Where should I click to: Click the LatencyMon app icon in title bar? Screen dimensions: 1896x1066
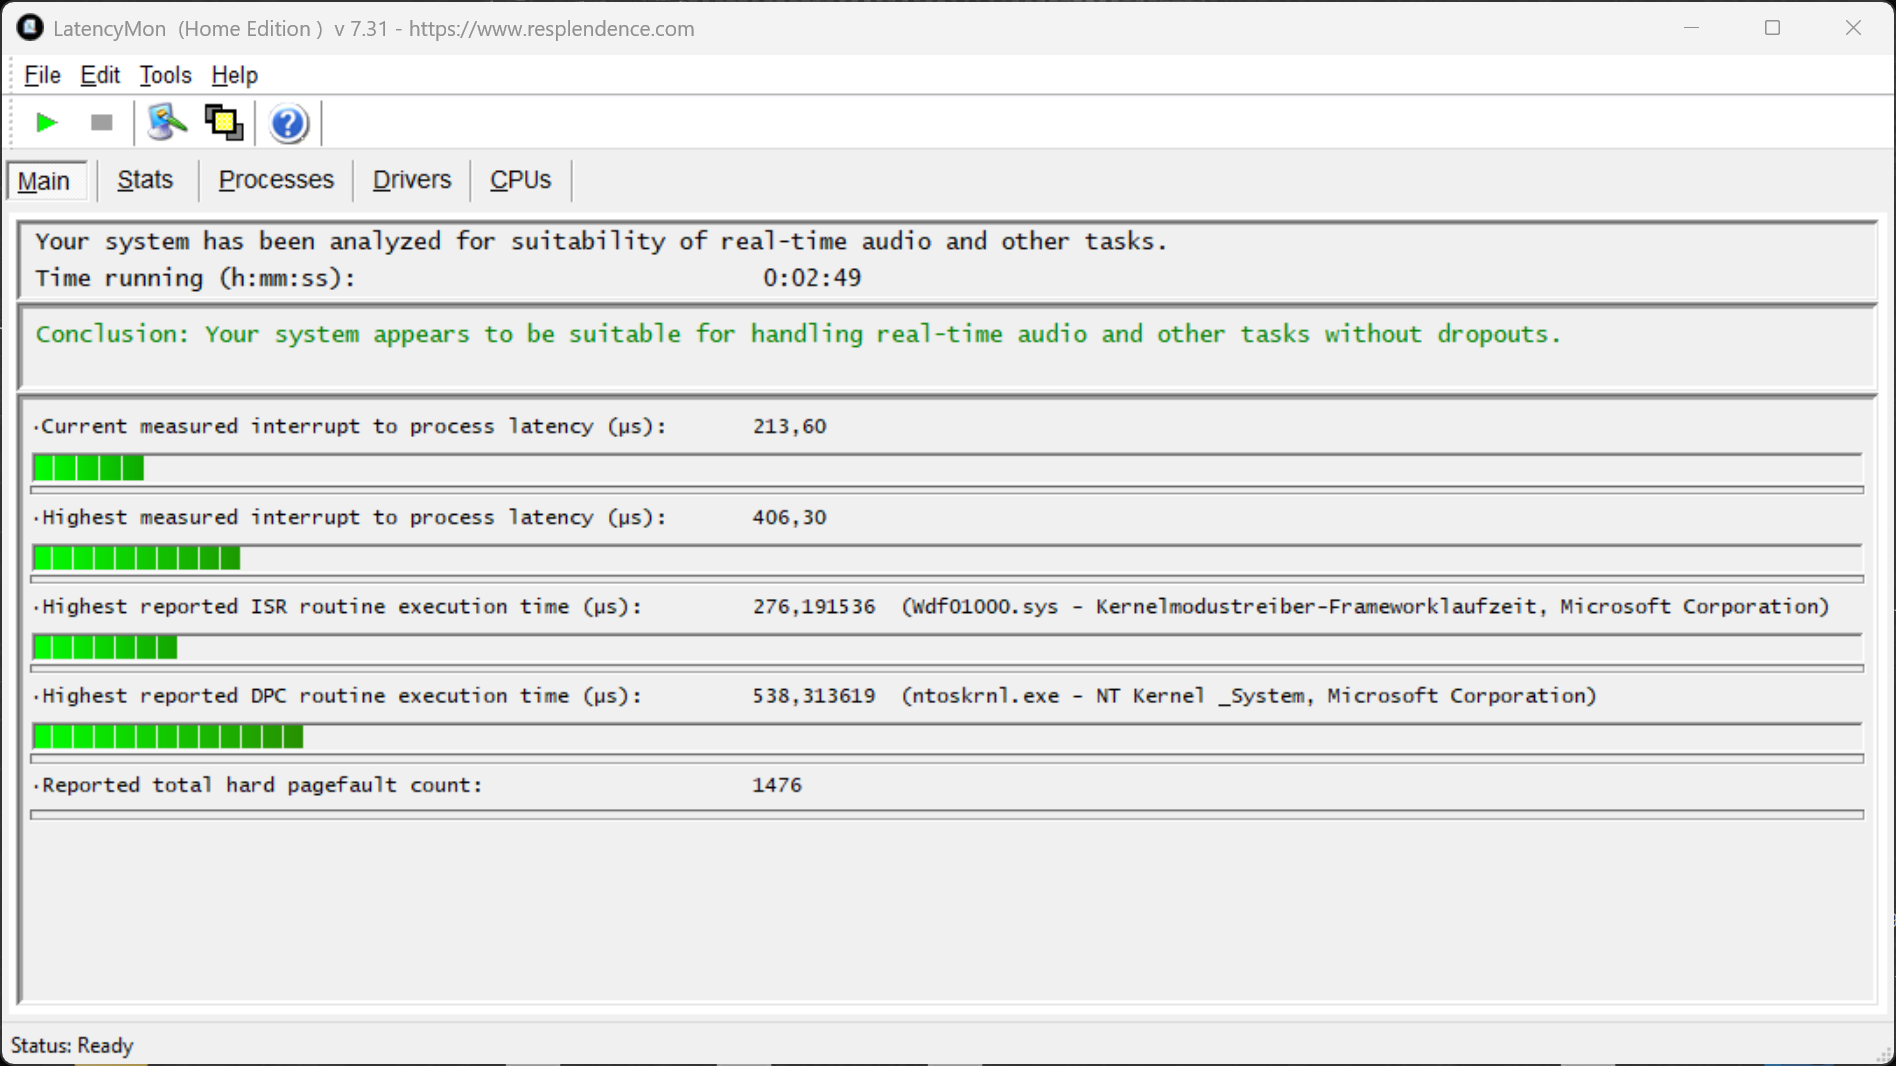pos(30,28)
